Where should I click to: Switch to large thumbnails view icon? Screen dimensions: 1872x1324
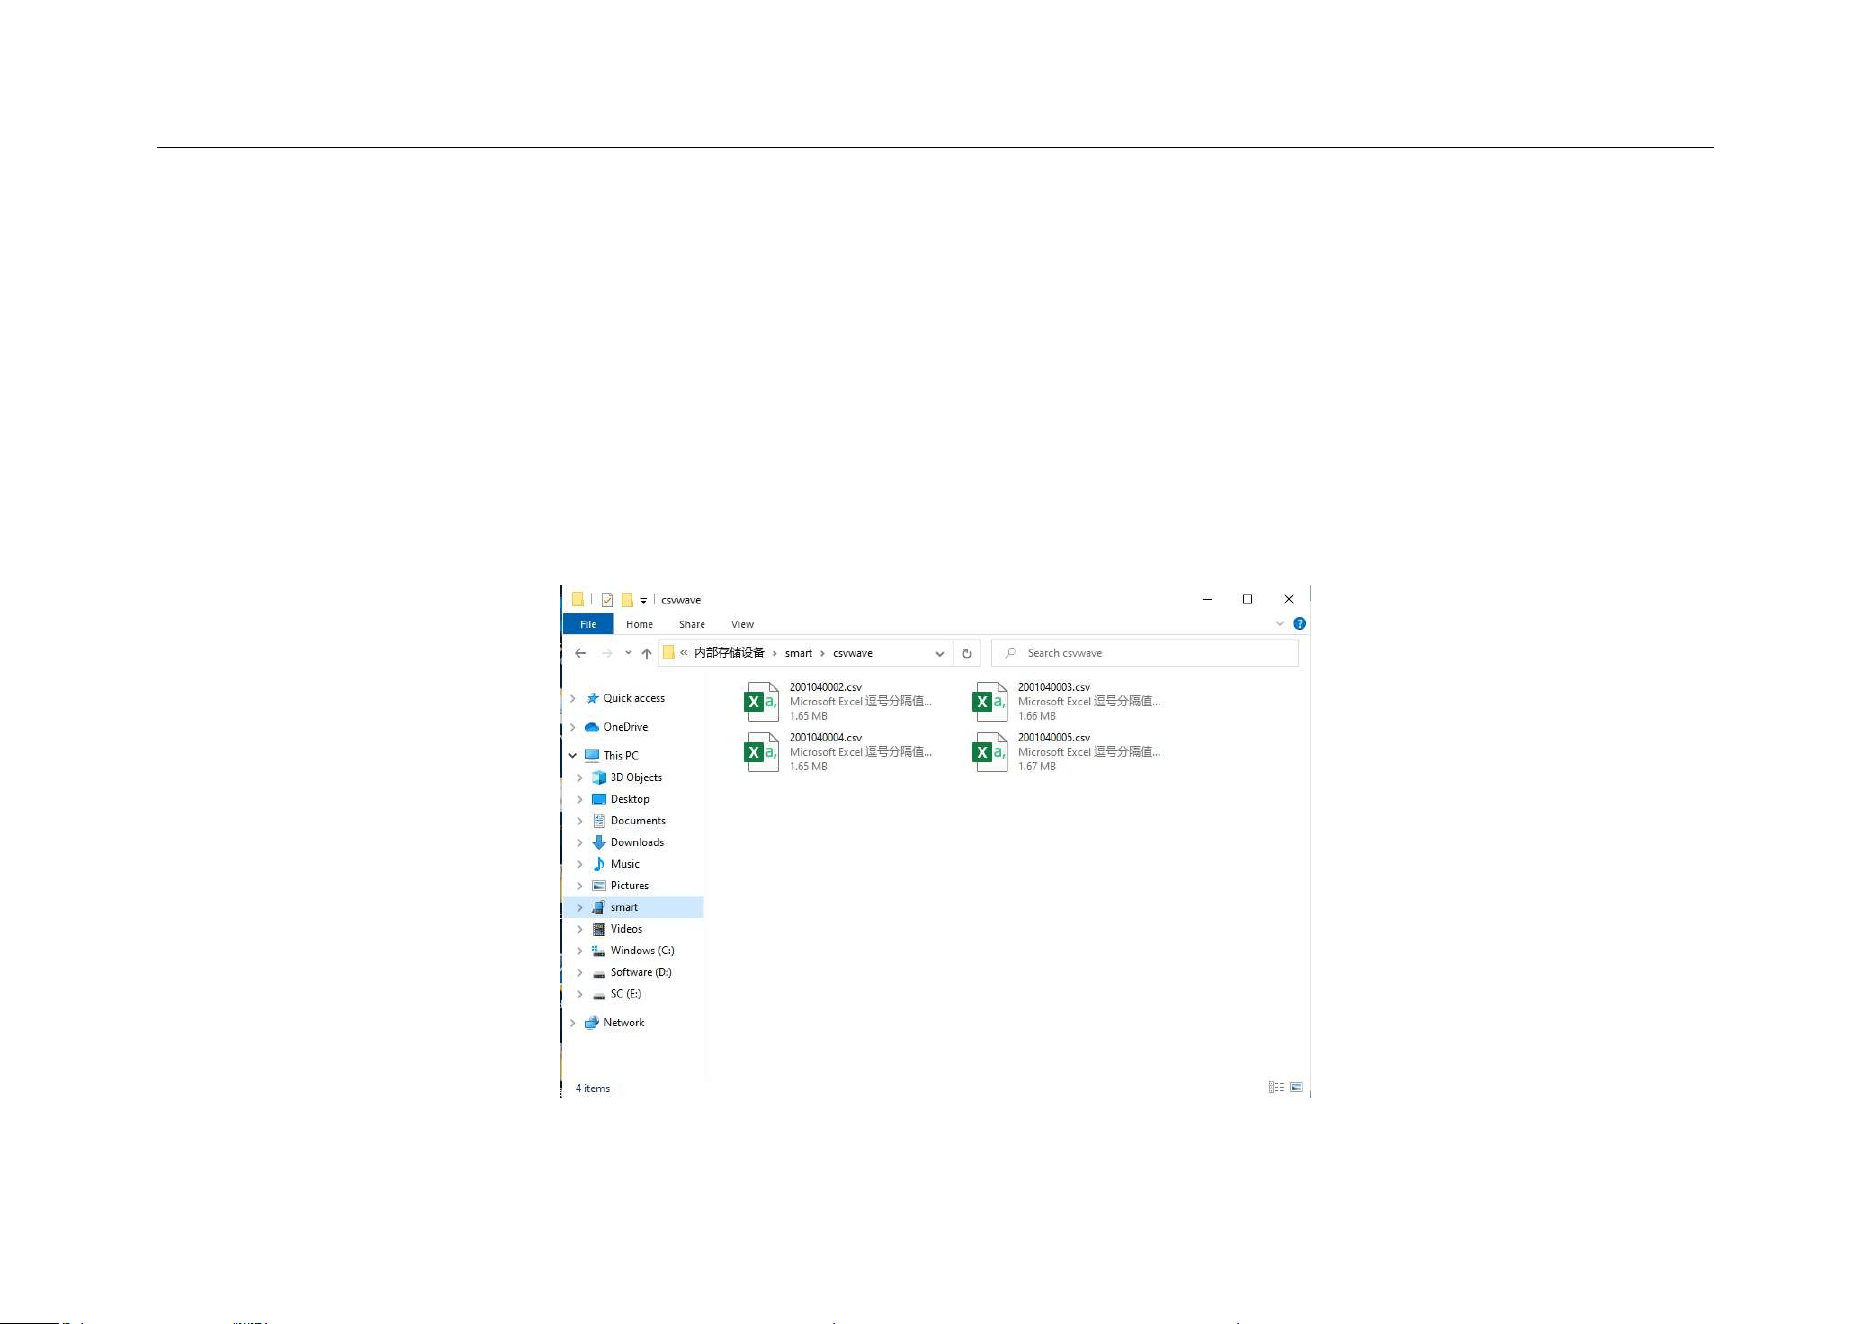pos(1296,1087)
